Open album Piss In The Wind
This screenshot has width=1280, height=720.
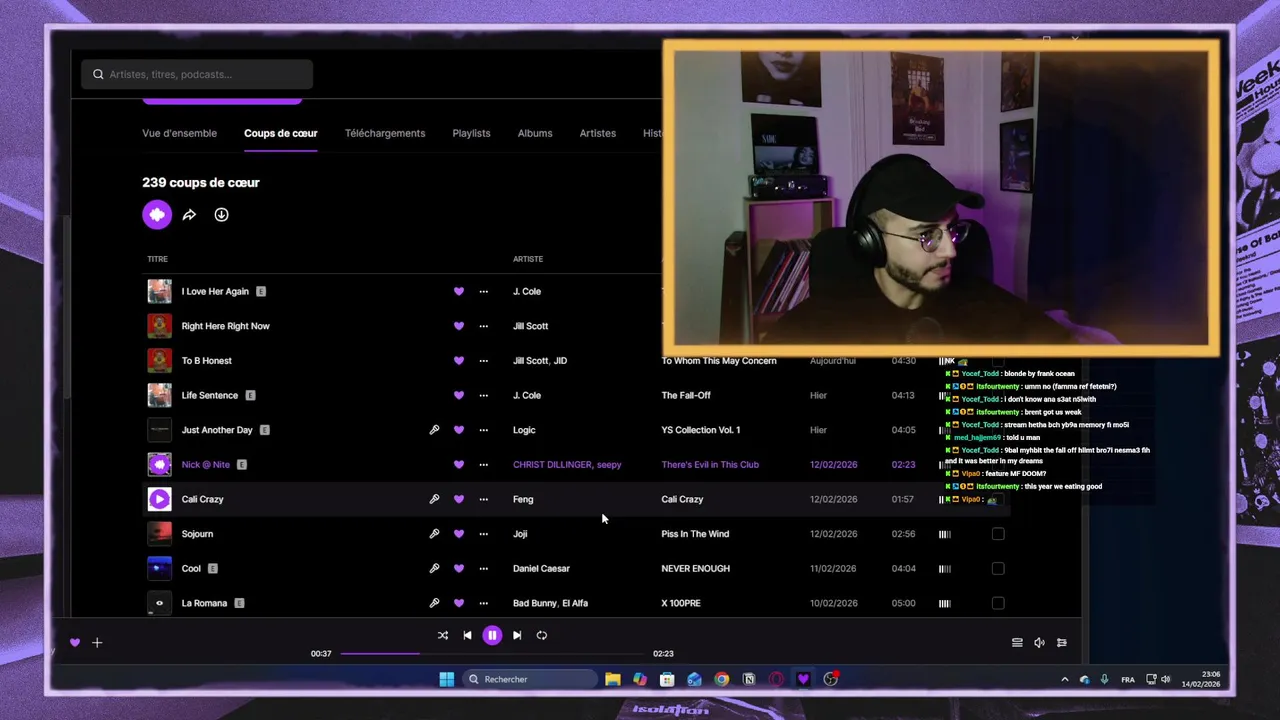(x=695, y=534)
